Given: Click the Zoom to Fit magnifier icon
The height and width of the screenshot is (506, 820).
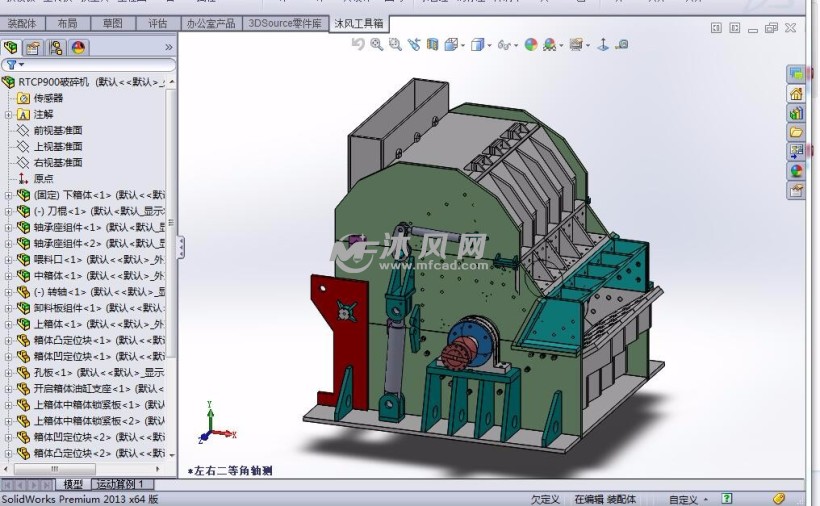Looking at the screenshot, I should tap(376, 44).
